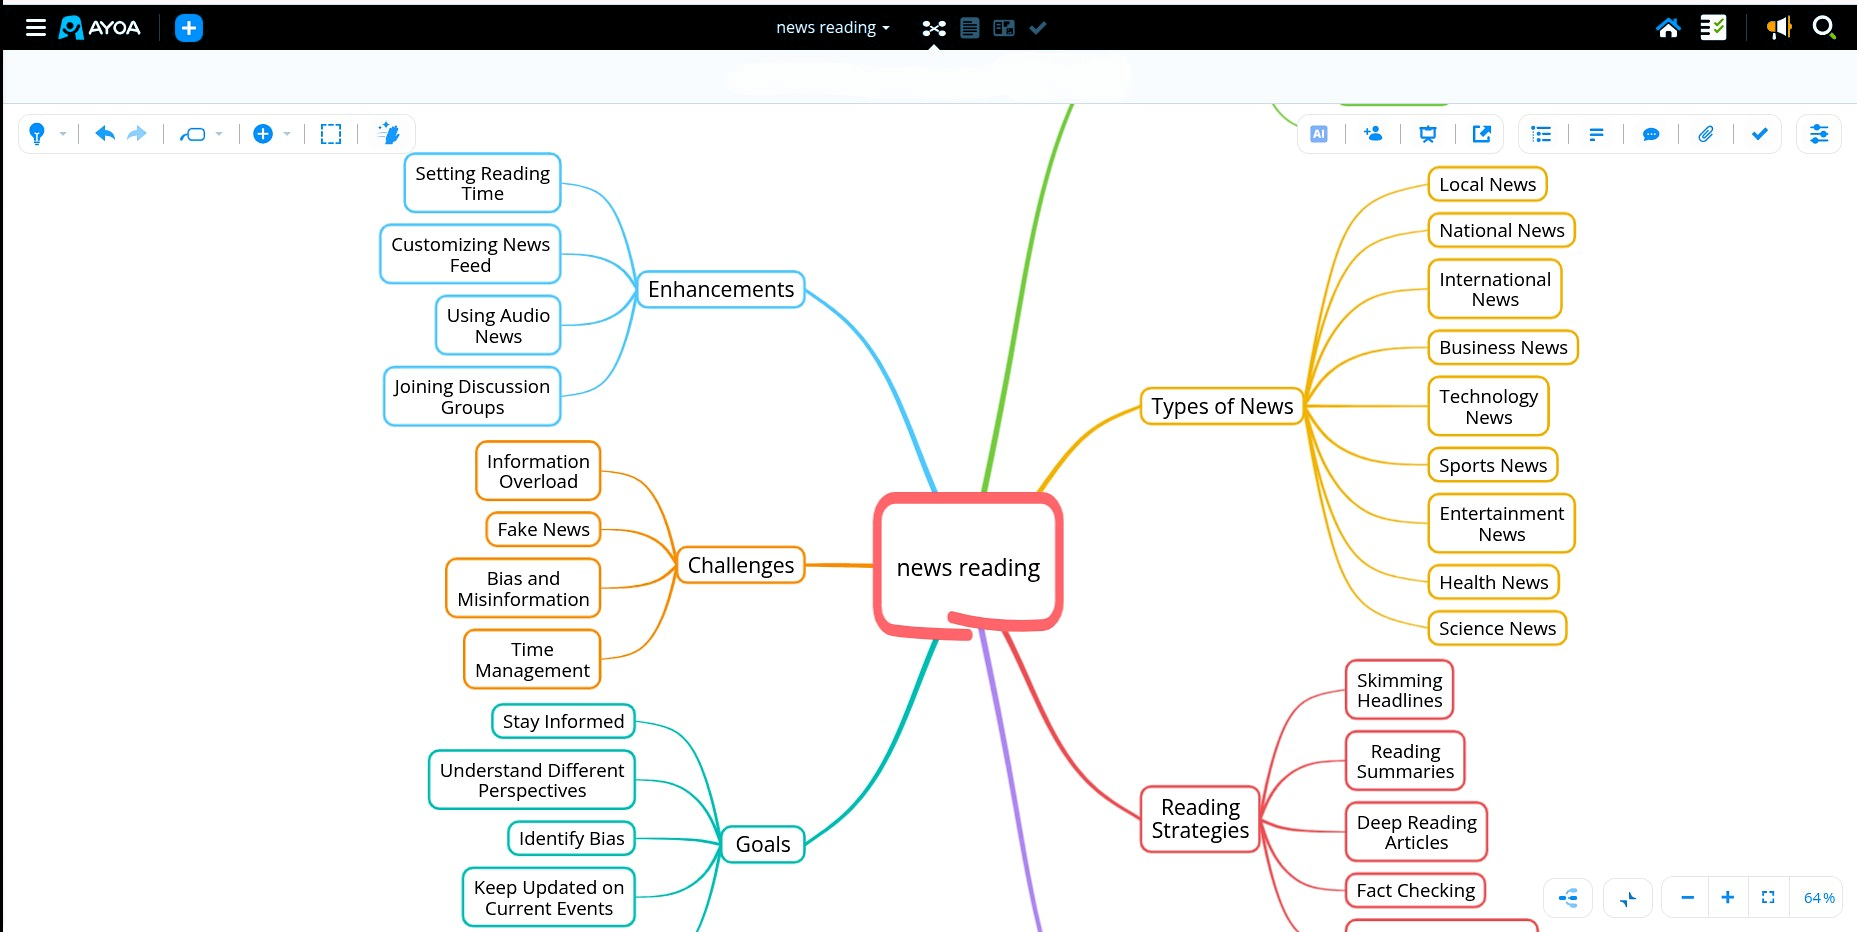Select the Customizing News Feed node
Viewport: 1857px width, 932px height.
470,254
